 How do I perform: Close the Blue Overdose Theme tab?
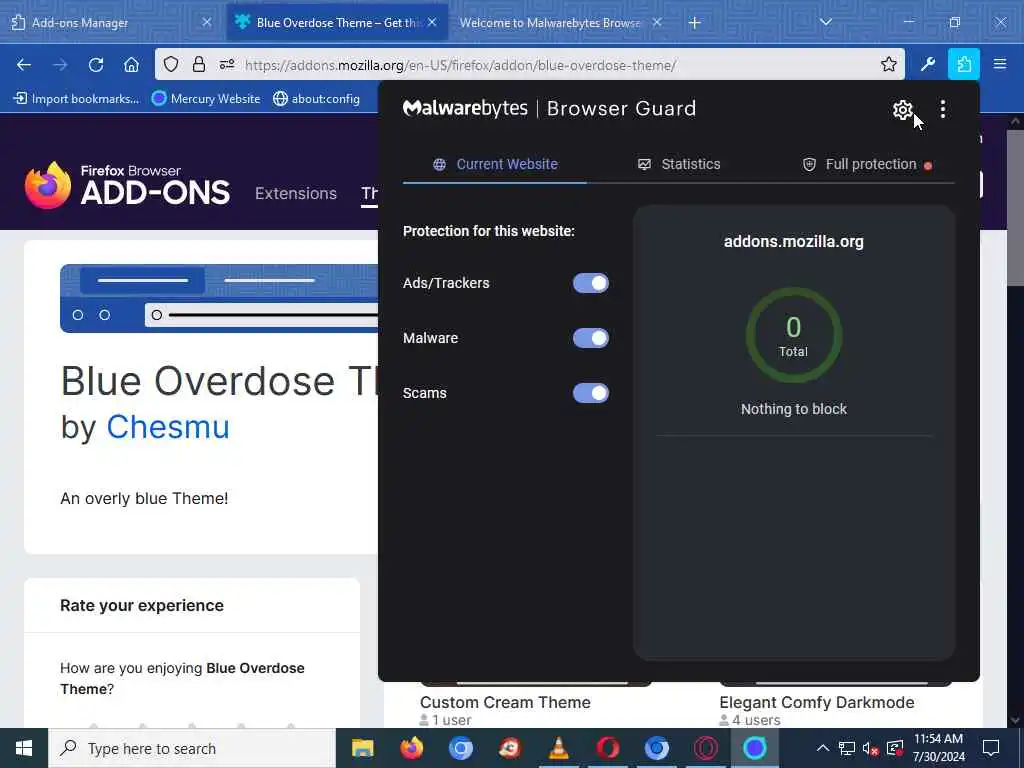coord(432,22)
